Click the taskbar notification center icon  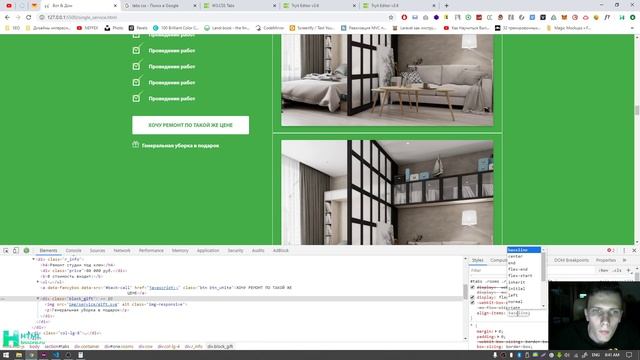point(629,355)
